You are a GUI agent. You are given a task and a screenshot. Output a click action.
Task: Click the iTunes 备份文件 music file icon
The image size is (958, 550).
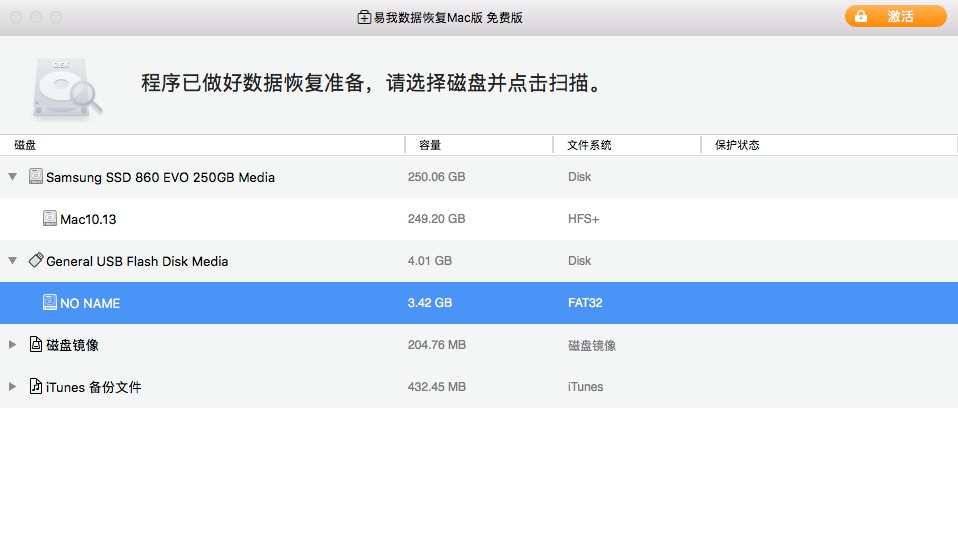click(36, 386)
